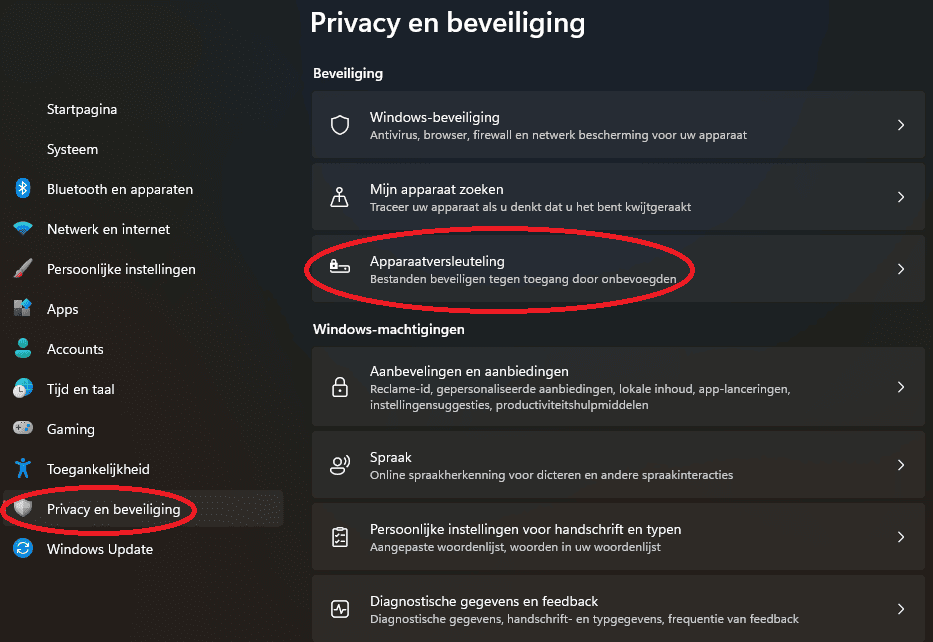Click the Persoonlijke instellingen brush icon
Image resolution: width=933 pixels, height=642 pixels.
pyautogui.click(x=23, y=269)
